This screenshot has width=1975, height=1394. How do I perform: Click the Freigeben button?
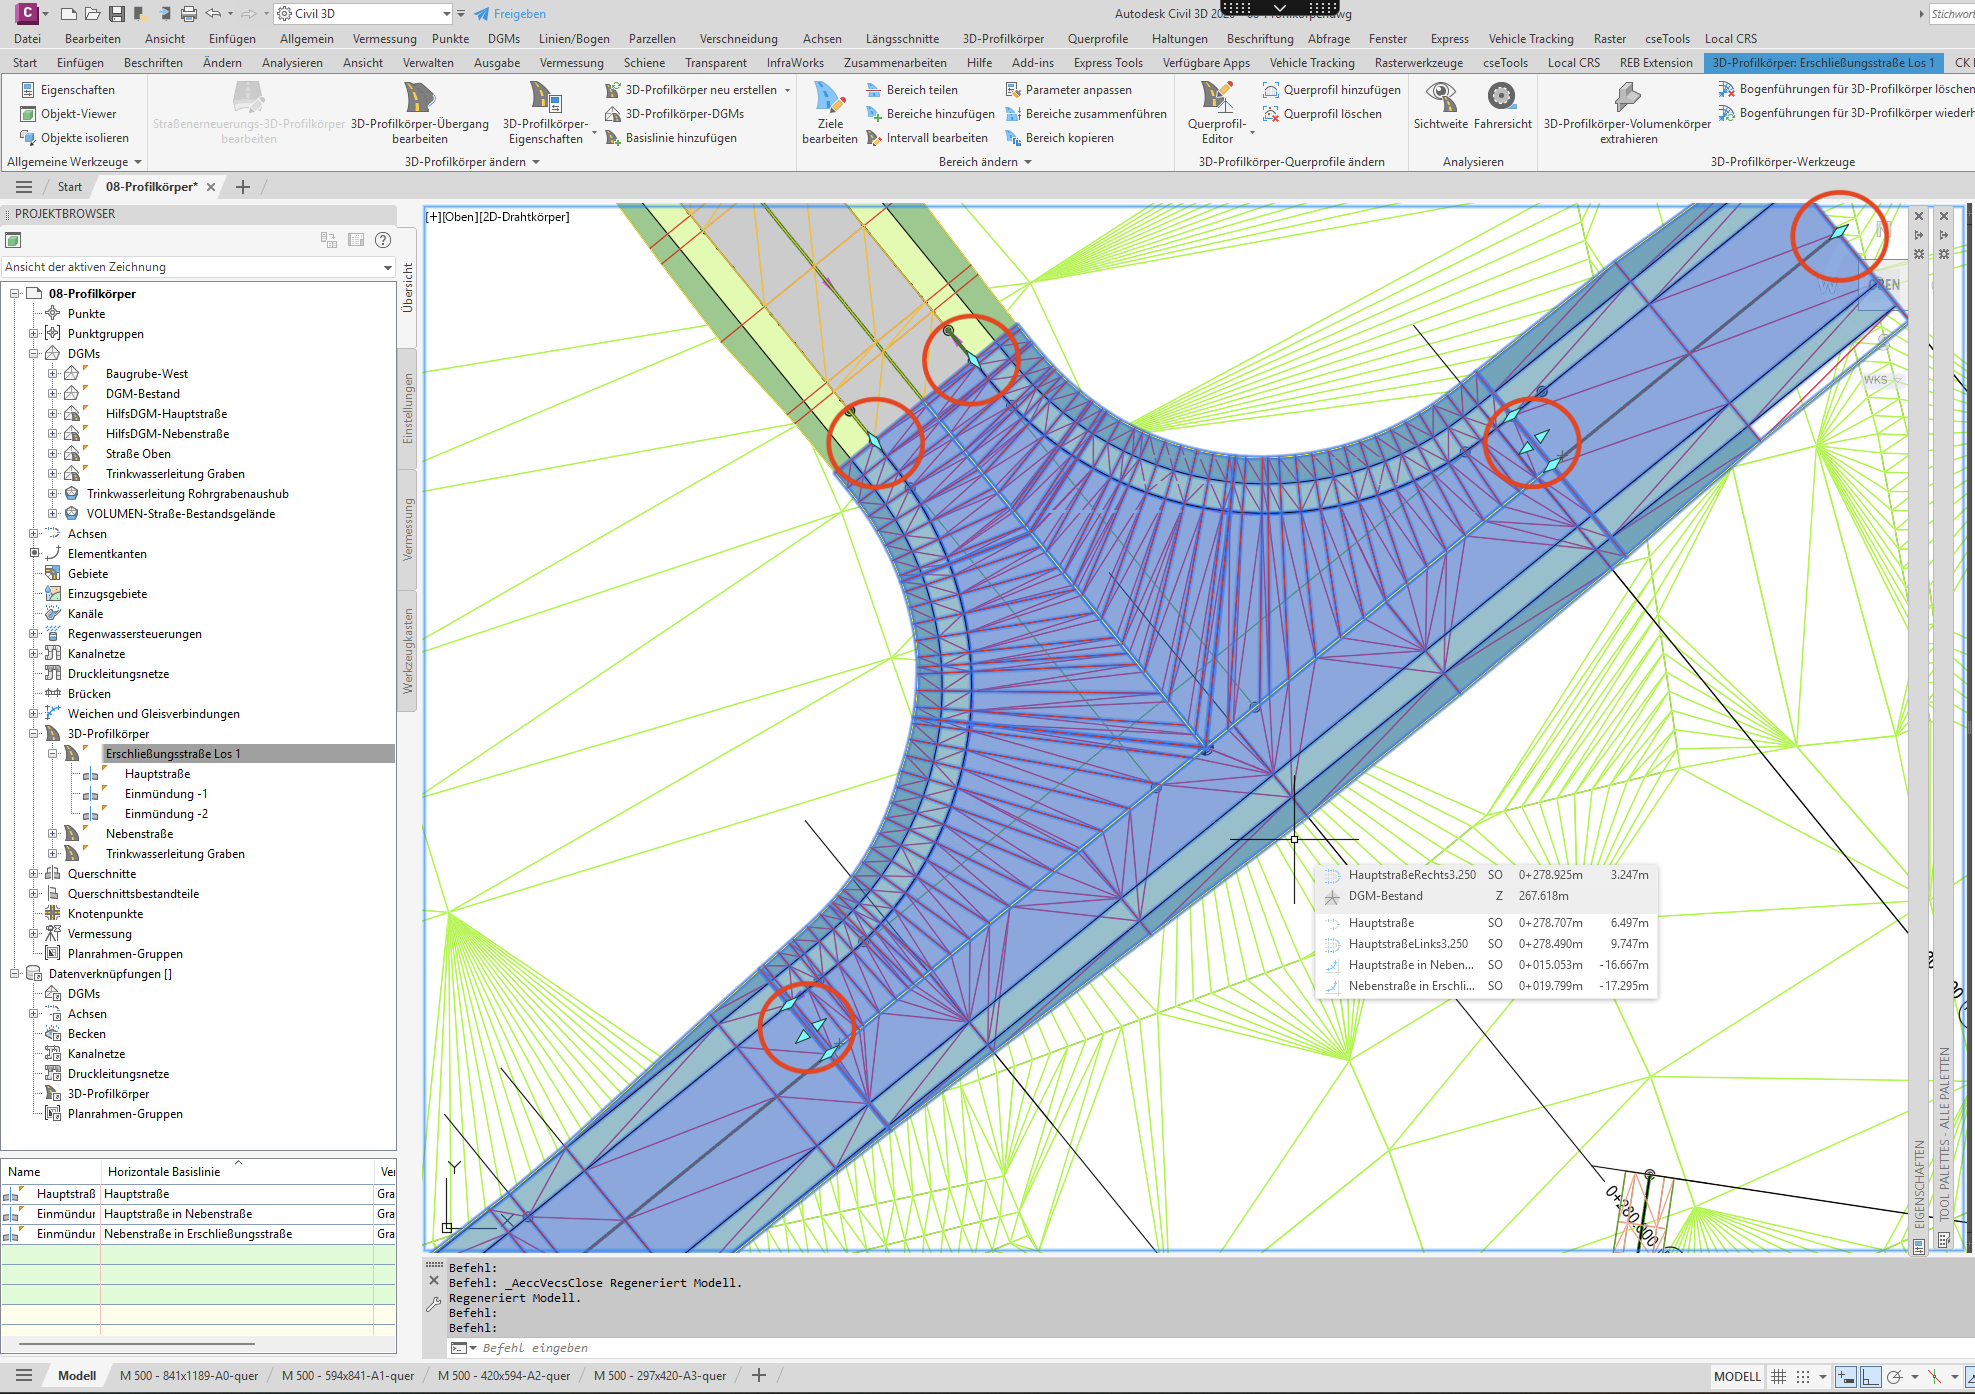tap(510, 14)
